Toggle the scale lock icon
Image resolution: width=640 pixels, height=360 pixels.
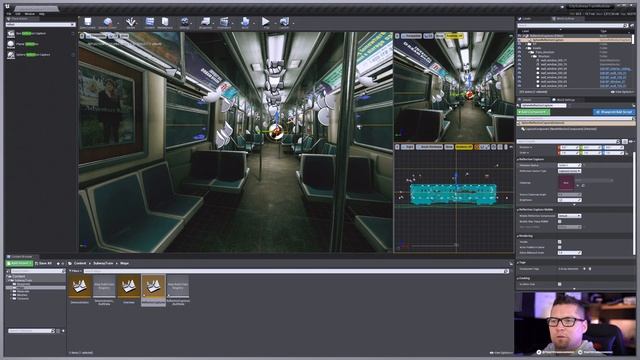[x=627, y=153]
